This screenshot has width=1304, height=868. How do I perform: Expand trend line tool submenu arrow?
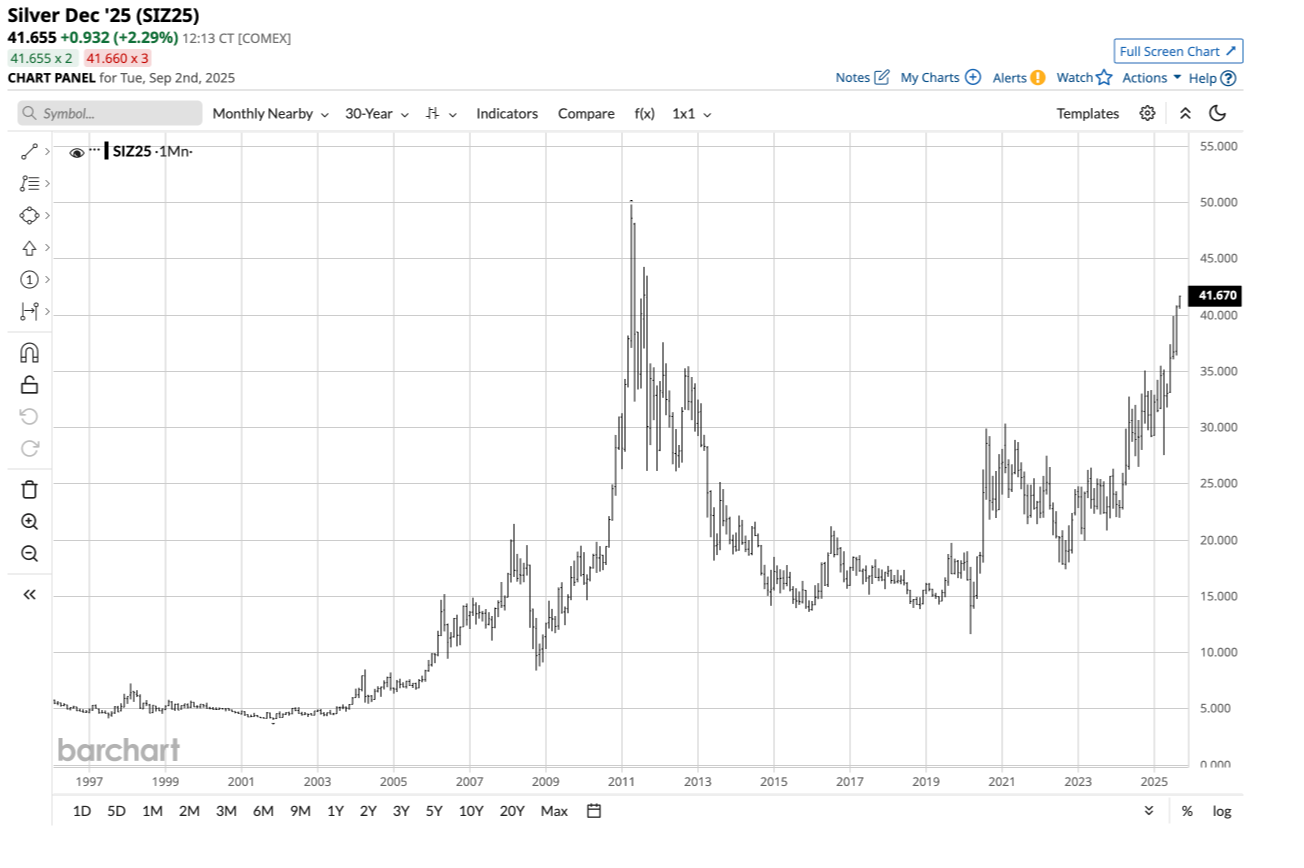click(47, 151)
